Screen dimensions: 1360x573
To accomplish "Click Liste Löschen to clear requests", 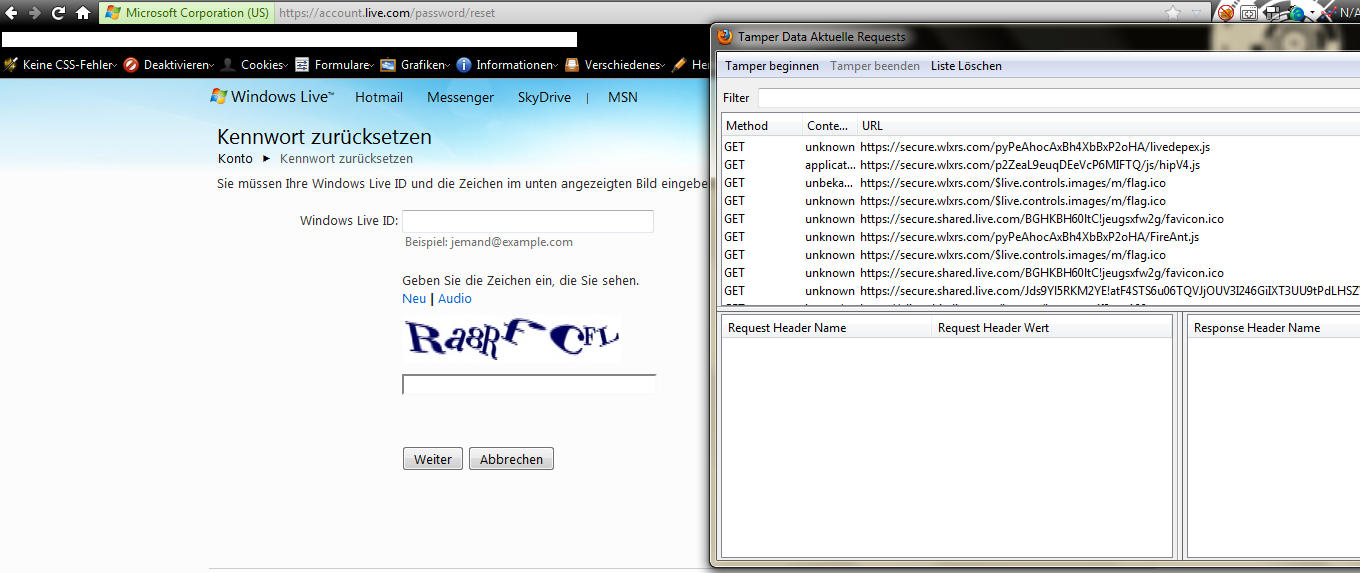I will [x=966, y=66].
